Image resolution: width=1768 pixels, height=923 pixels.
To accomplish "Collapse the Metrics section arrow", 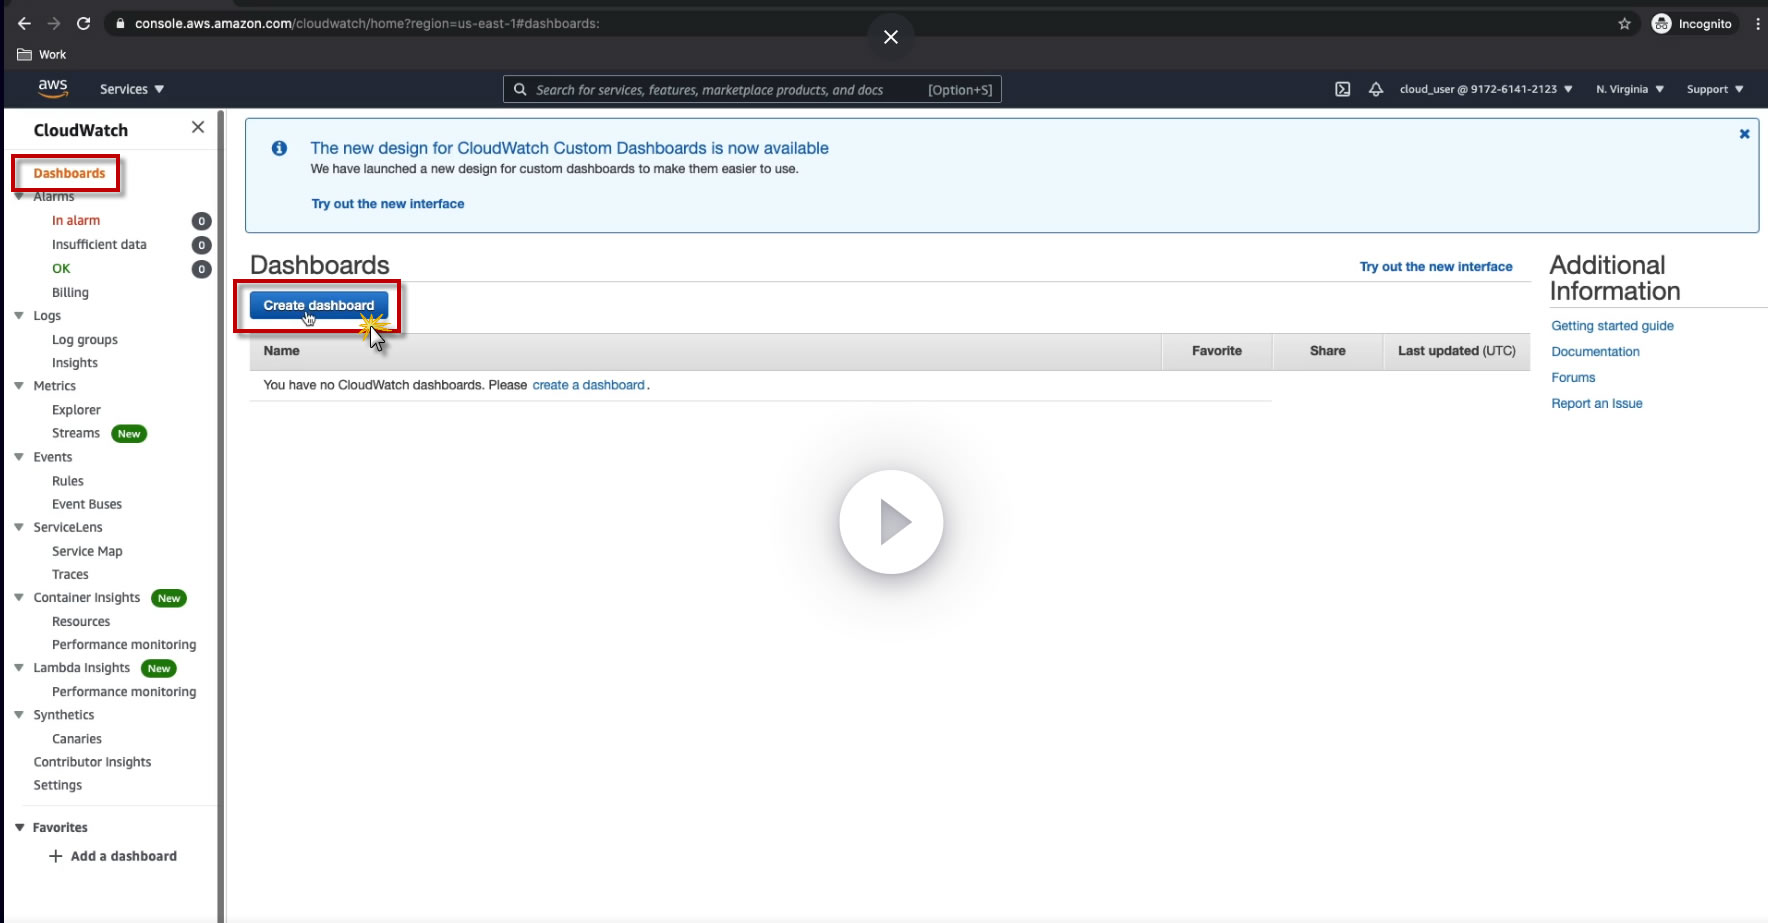I will pyautogui.click(x=19, y=385).
